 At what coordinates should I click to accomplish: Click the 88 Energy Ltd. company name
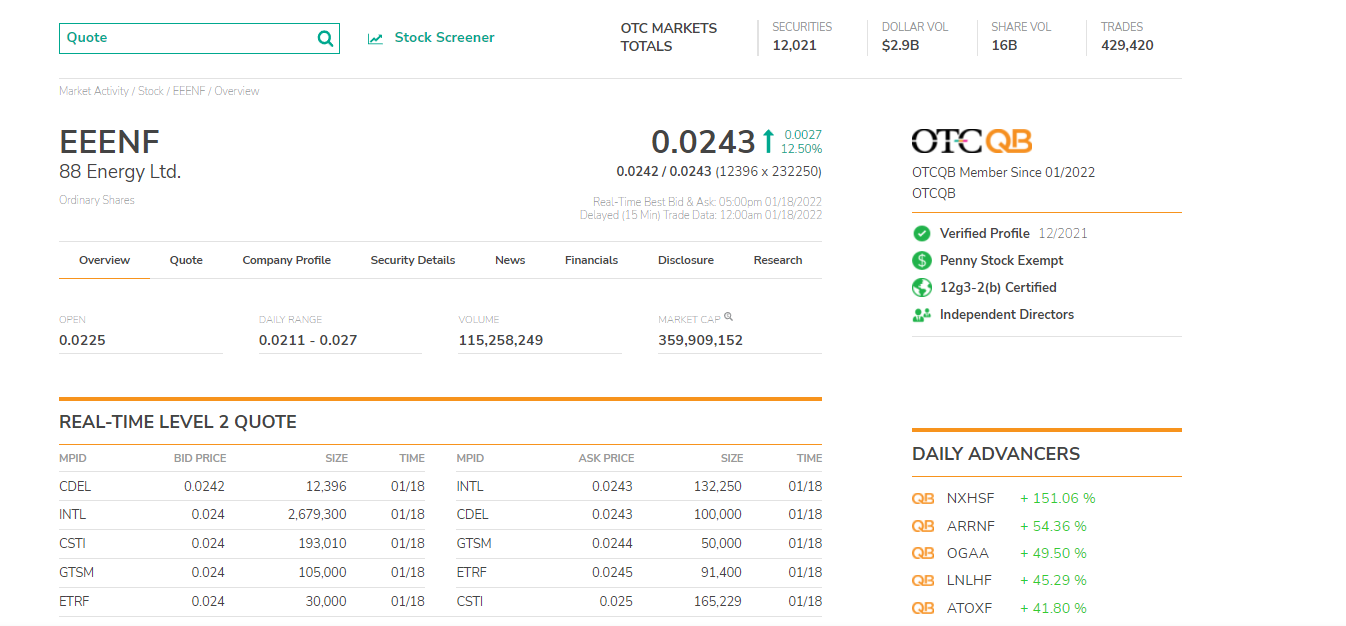pos(120,172)
